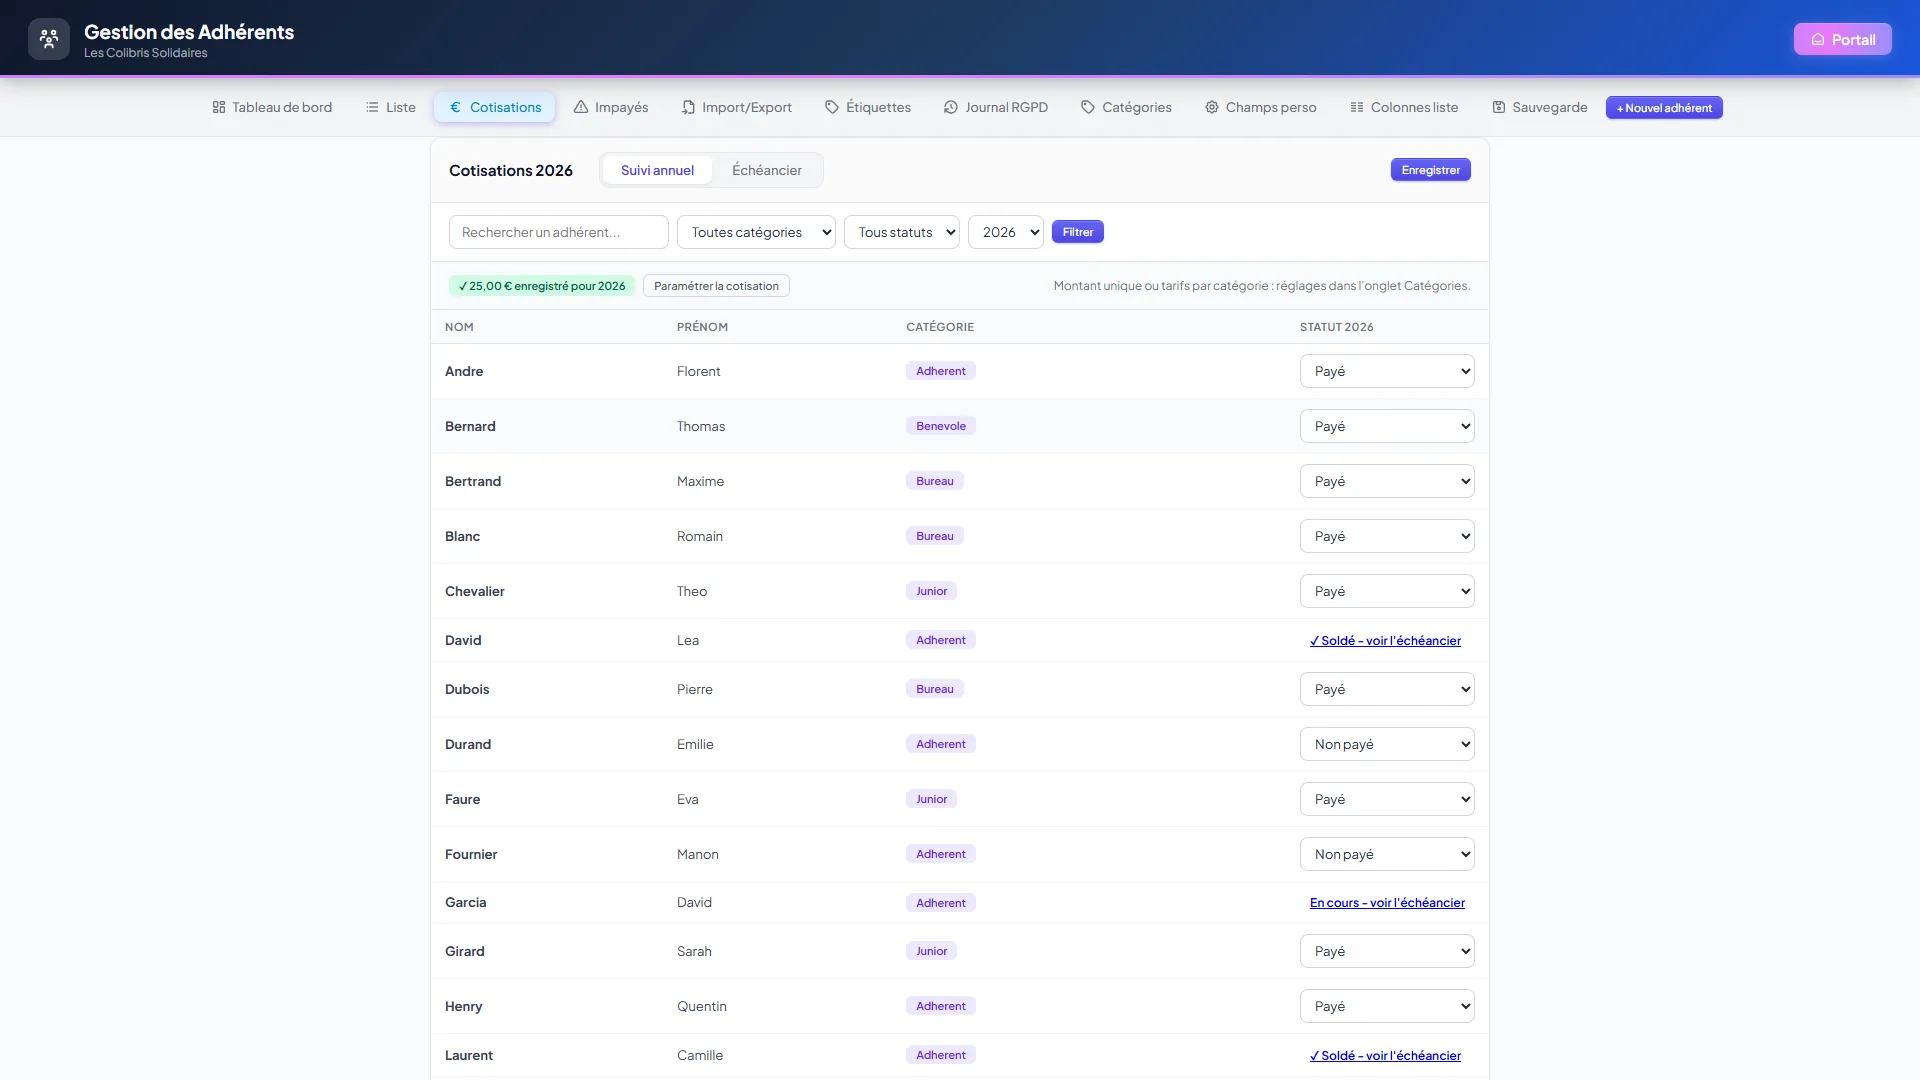Click the Enregistrer button
Screen dimensions: 1920x1080
tap(1430, 170)
